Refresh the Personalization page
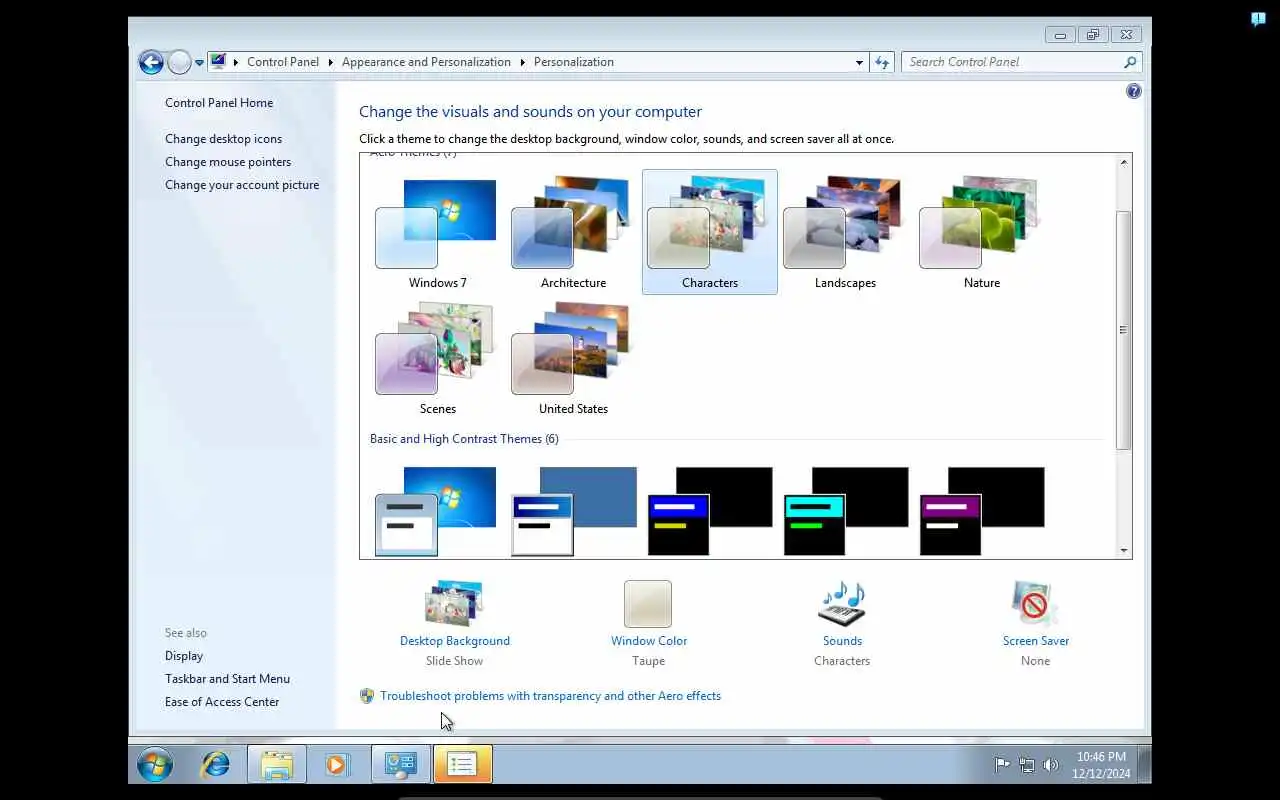The image size is (1280, 800). click(882, 62)
